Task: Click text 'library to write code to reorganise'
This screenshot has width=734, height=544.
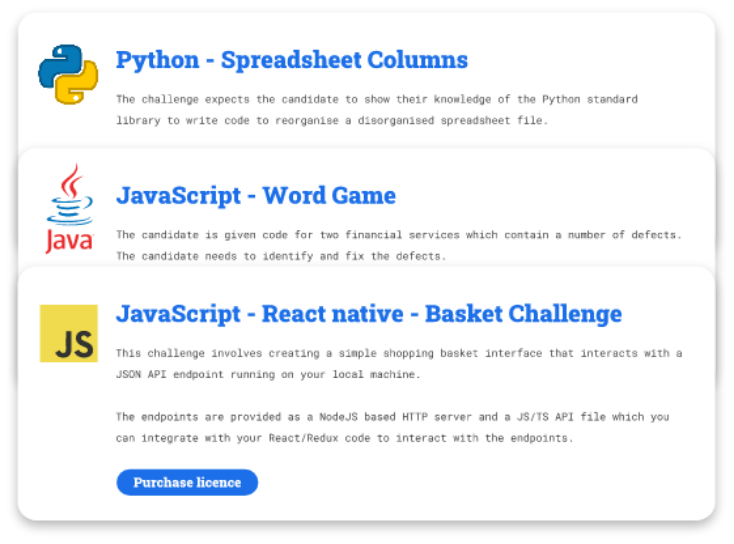Action: click(x=227, y=120)
